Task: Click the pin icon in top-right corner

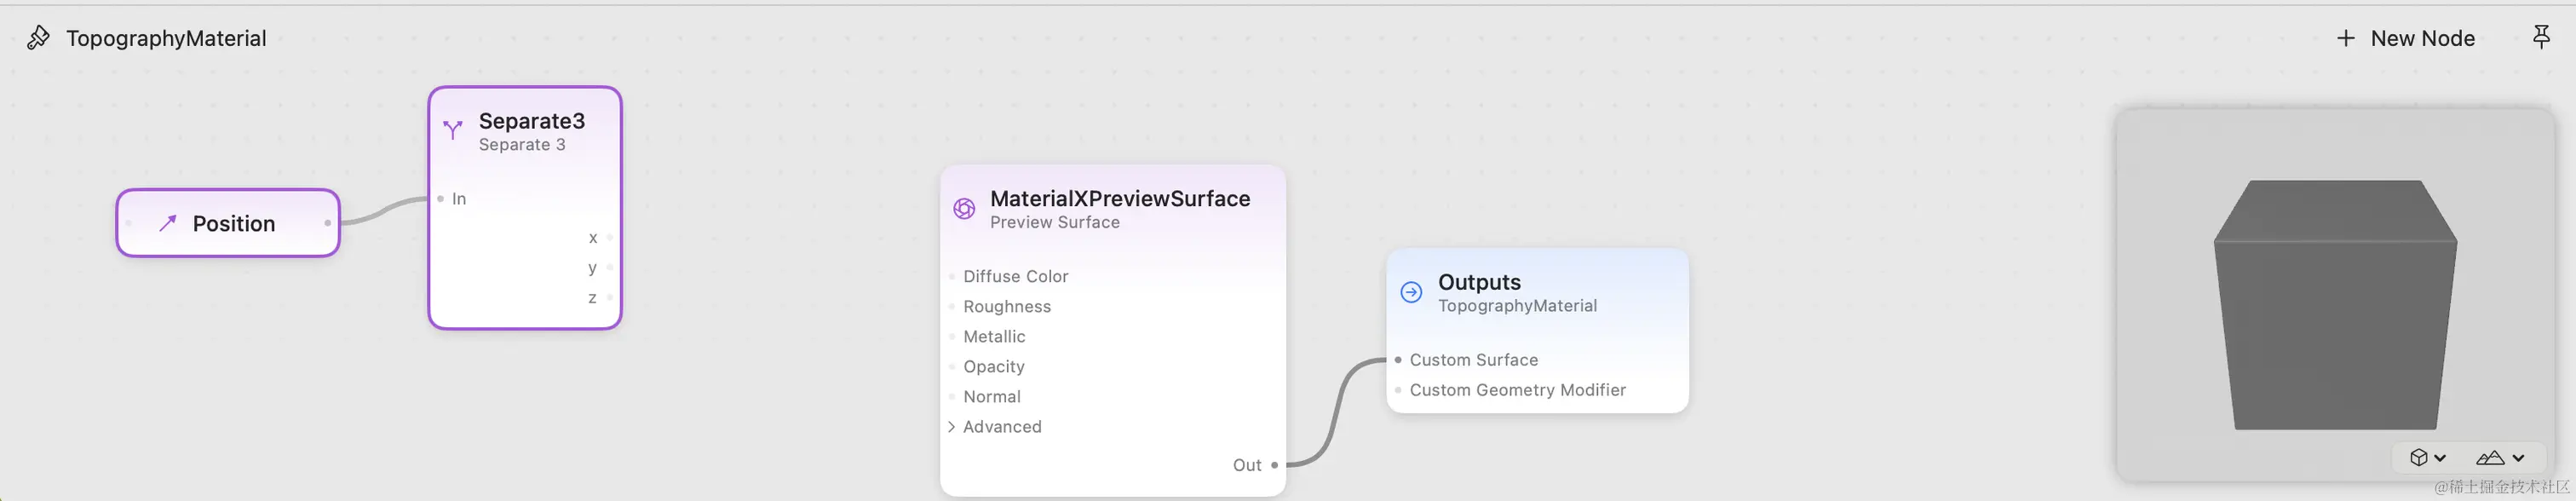Action: [2541, 38]
